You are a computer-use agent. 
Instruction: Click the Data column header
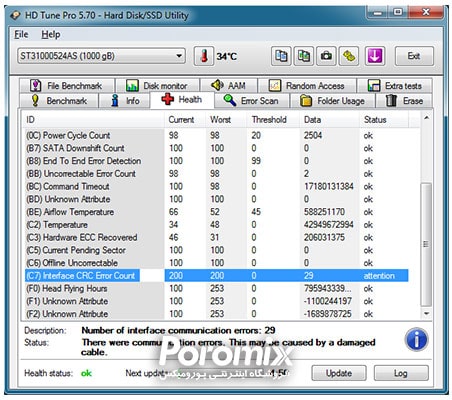(x=329, y=120)
